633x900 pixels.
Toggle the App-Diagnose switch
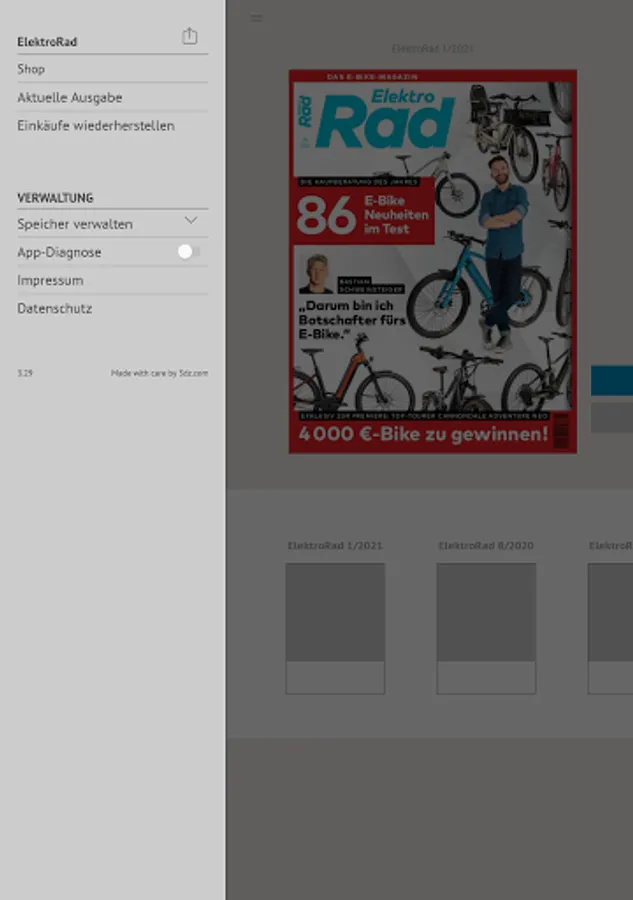click(x=189, y=251)
